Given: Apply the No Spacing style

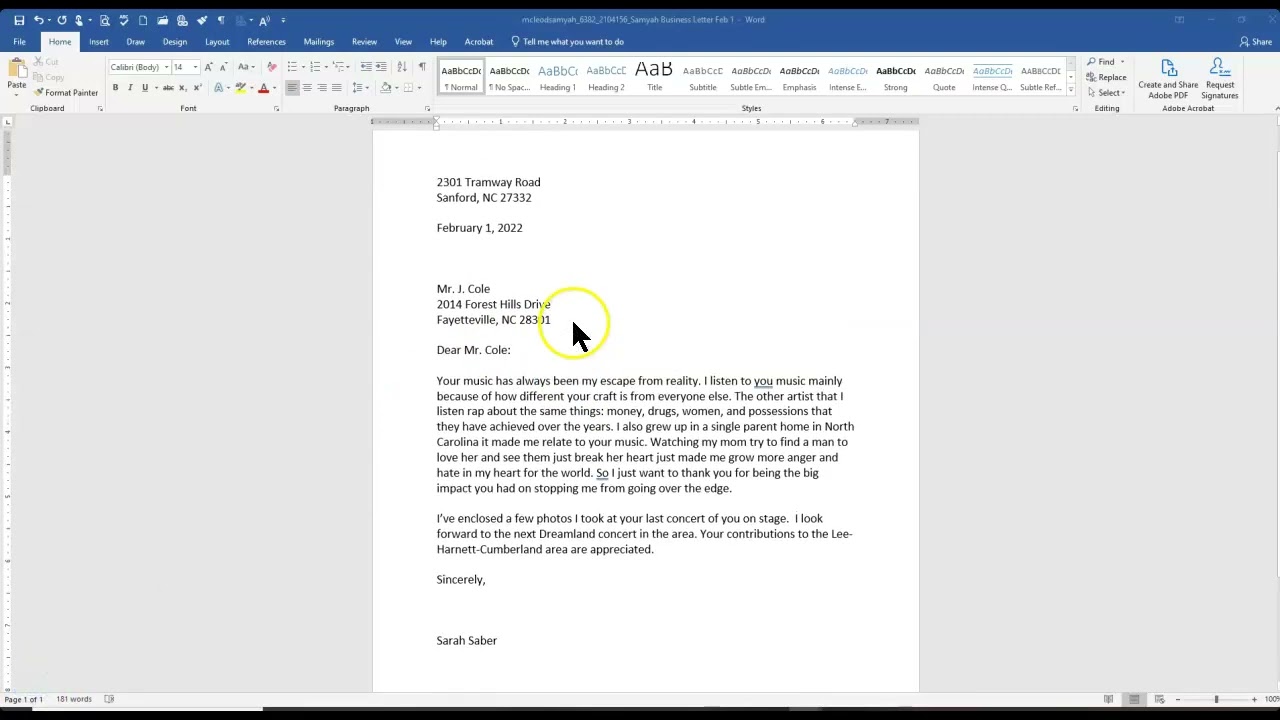Looking at the screenshot, I should 509,77.
